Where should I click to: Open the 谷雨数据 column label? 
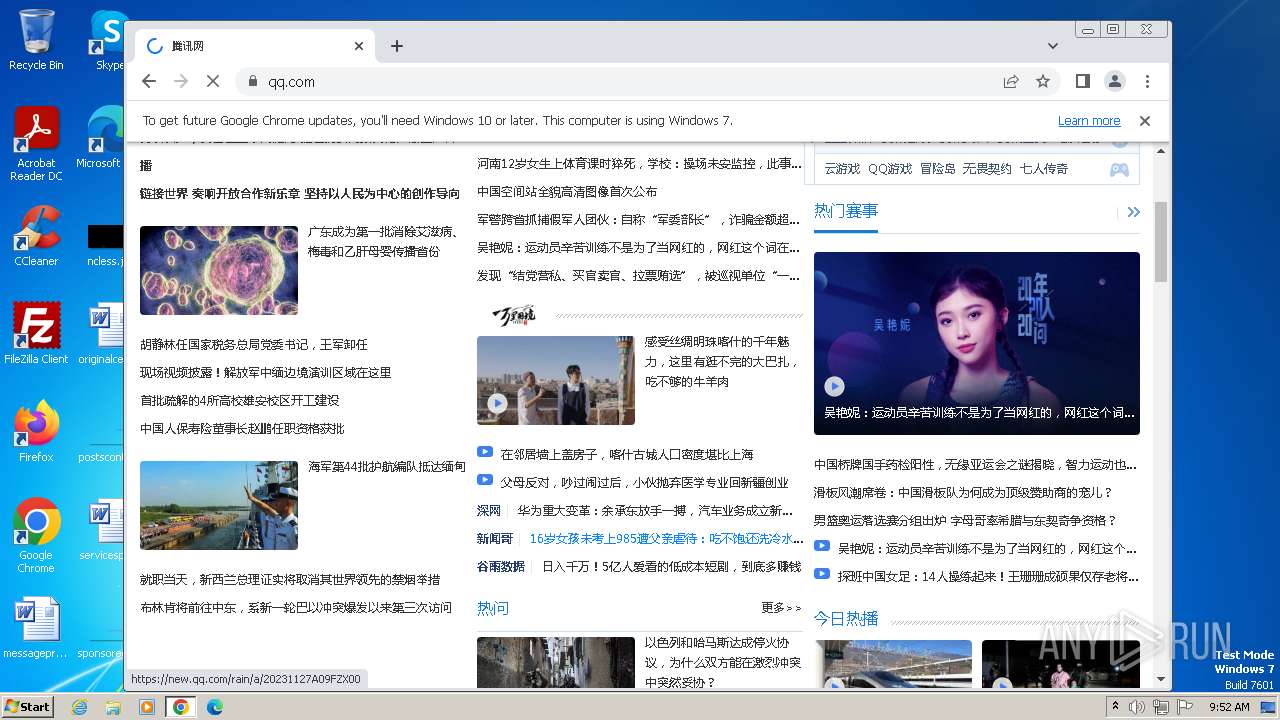[501, 567]
